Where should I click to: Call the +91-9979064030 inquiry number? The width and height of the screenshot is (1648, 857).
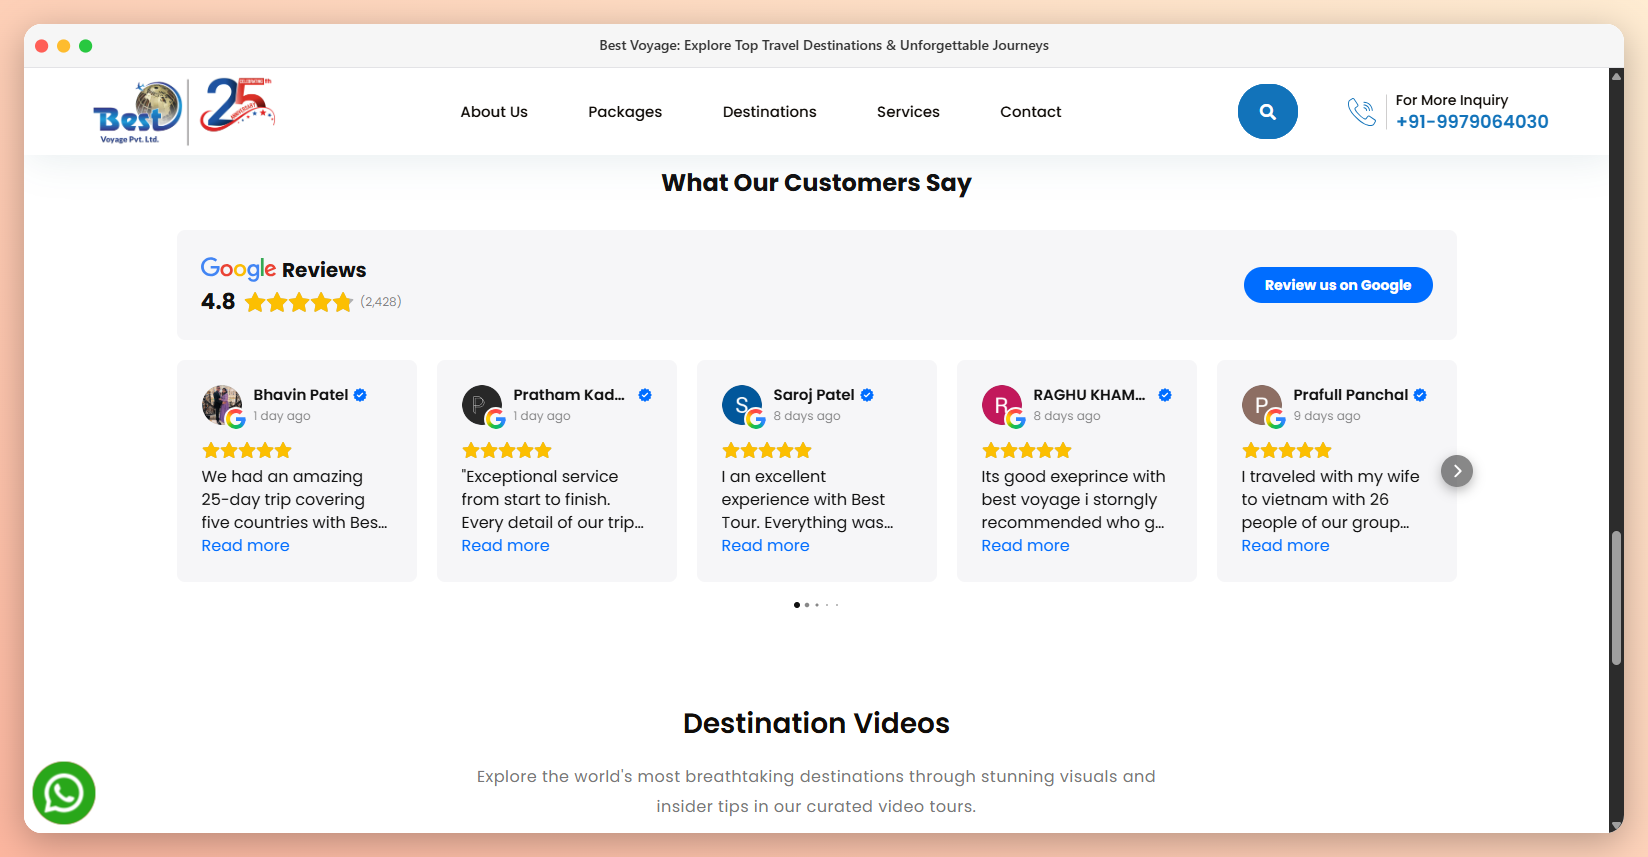click(x=1472, y=122)
